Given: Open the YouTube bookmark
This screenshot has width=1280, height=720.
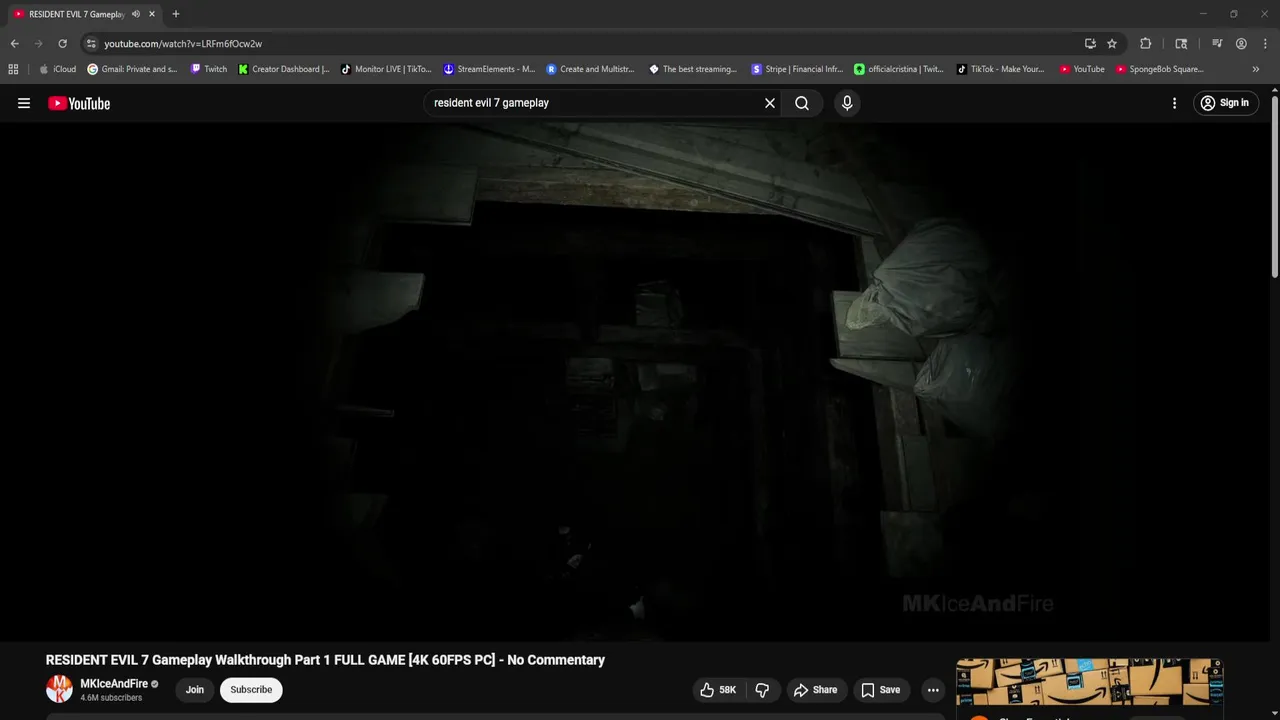Looking at the screenshot, I should pos(1082,69).
